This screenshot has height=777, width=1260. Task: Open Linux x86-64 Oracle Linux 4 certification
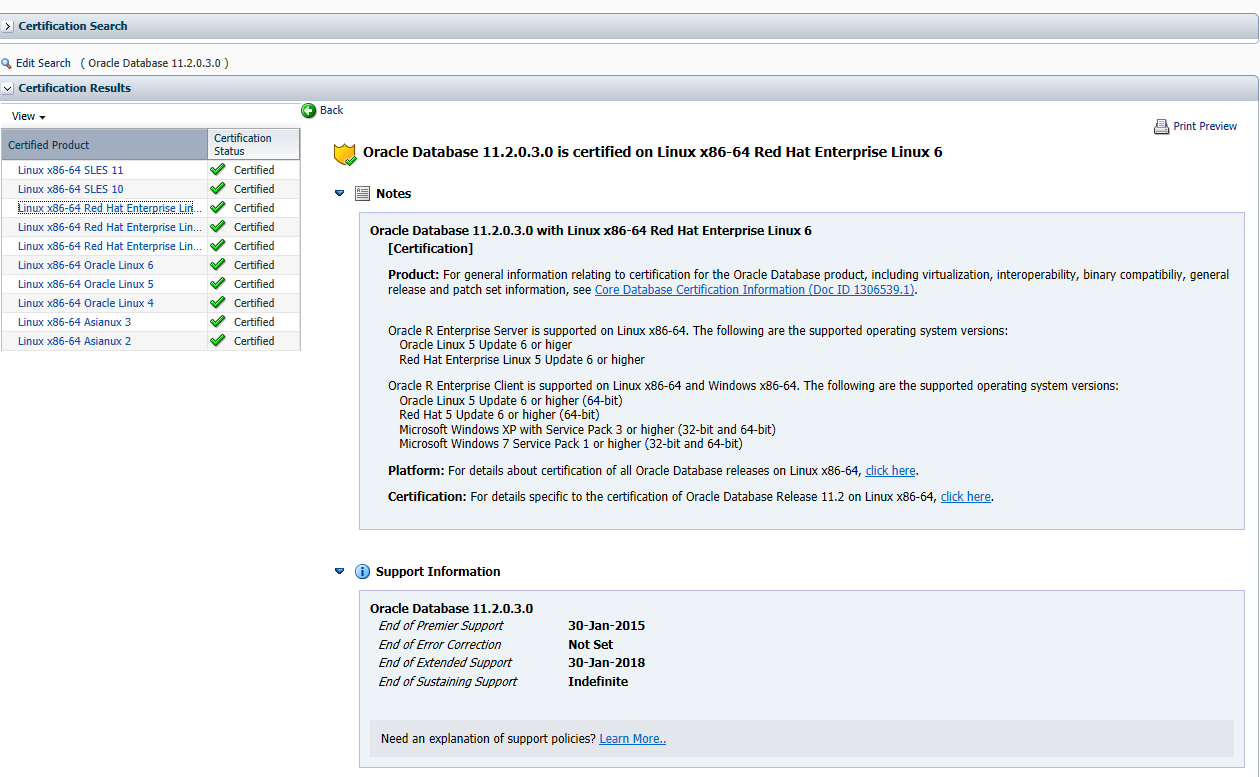[86, 303]
